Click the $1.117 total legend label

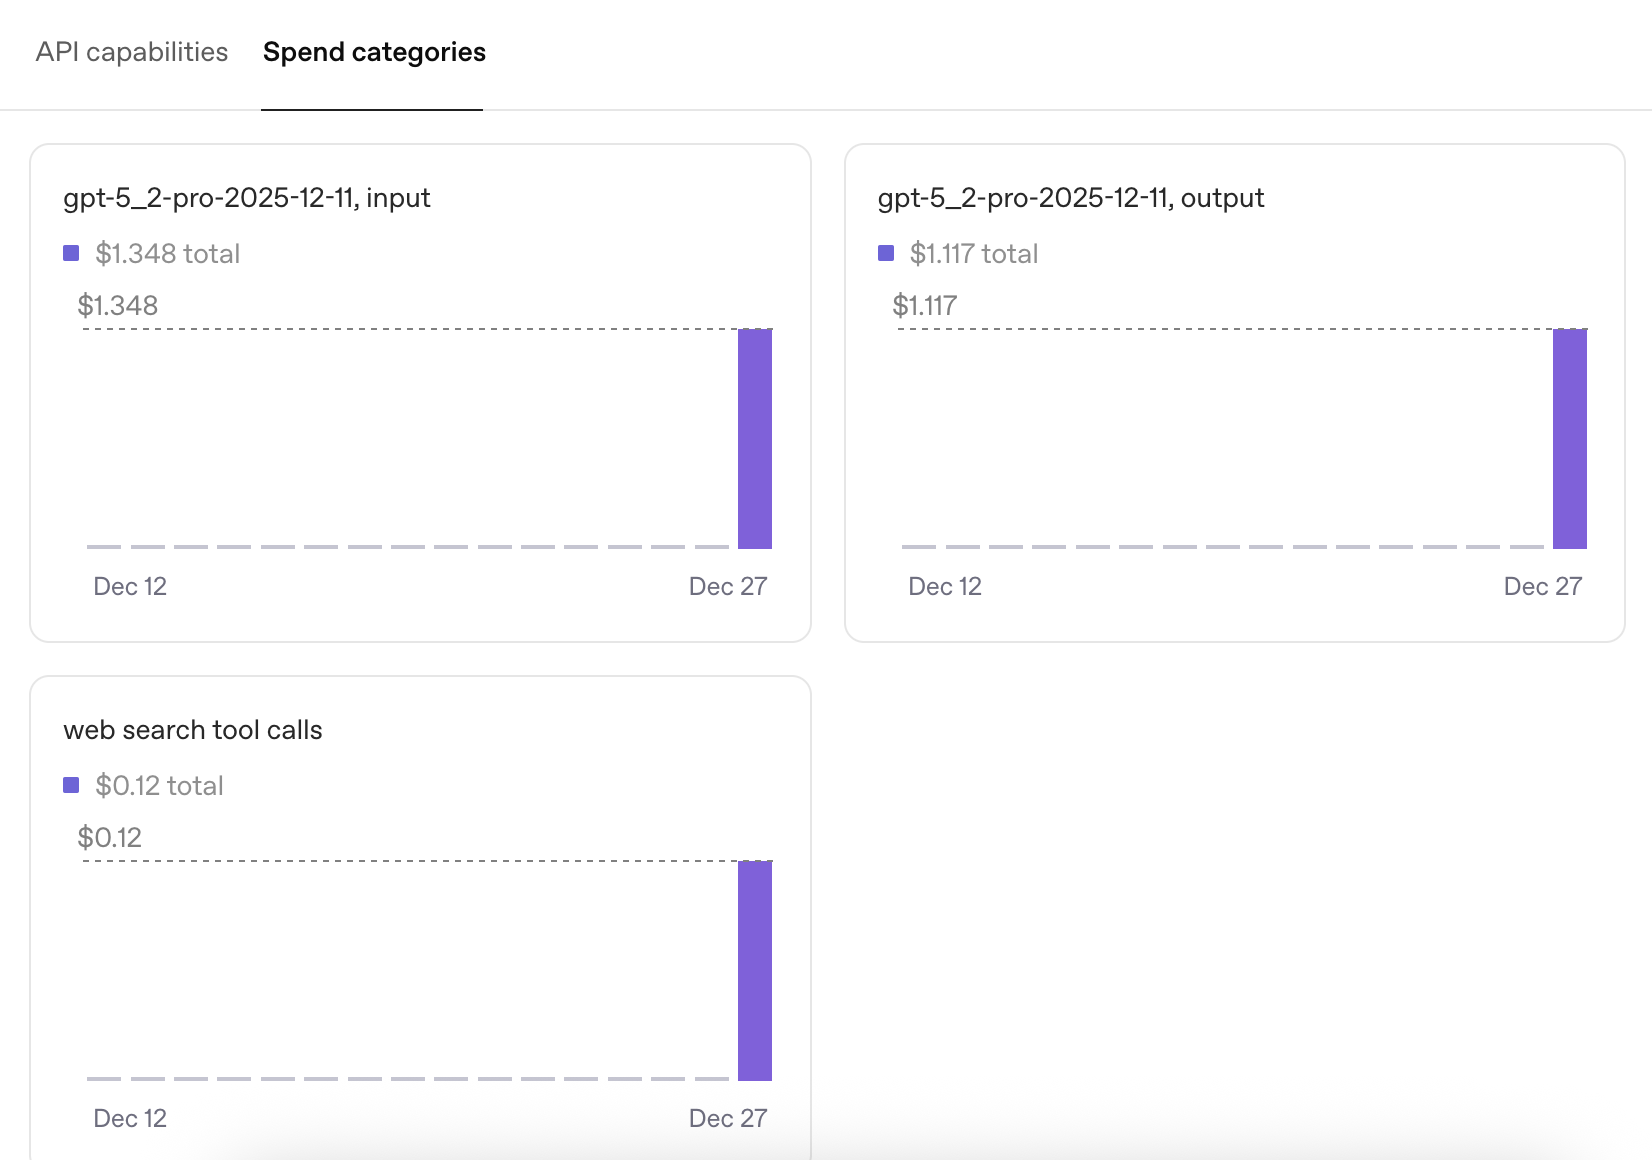(974, 254)
